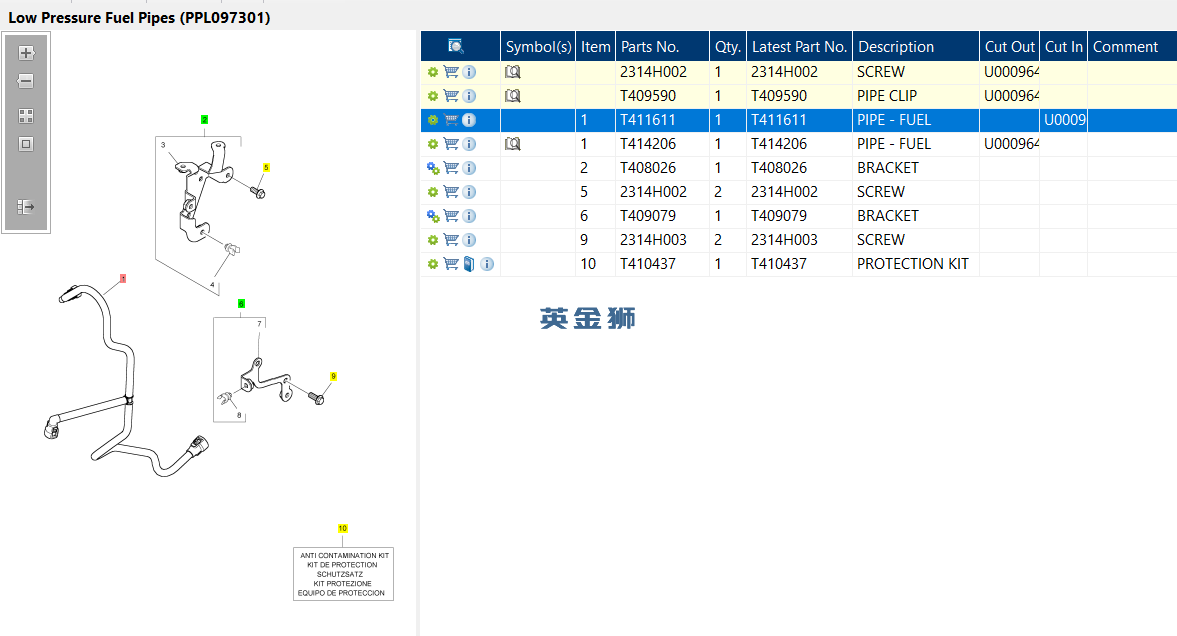The width and height of the screenshot is (1177, 636).
Task: Add T411611 PIPE - FUEL to cart
Action: tap(451, 120)
